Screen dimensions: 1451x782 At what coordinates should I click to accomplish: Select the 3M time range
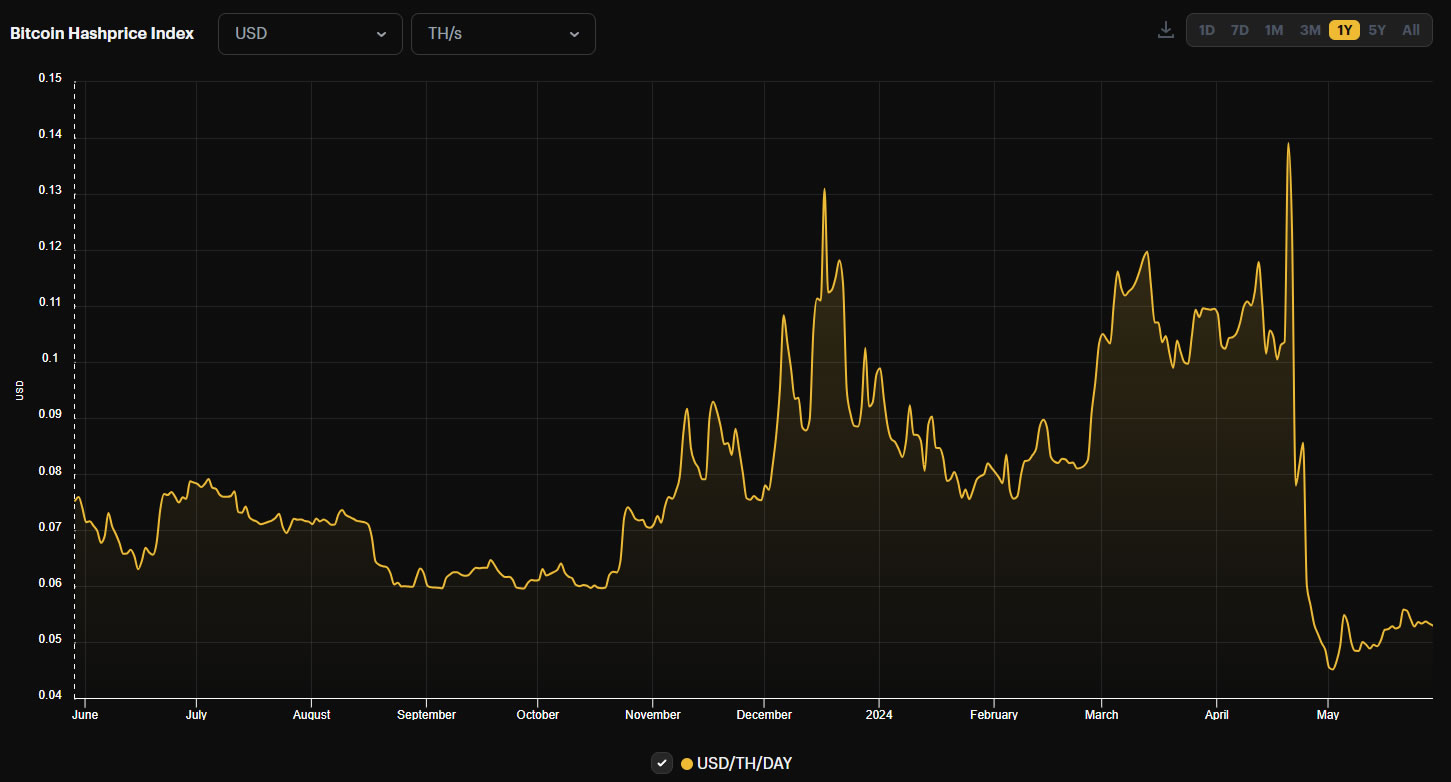point(1310,30)
